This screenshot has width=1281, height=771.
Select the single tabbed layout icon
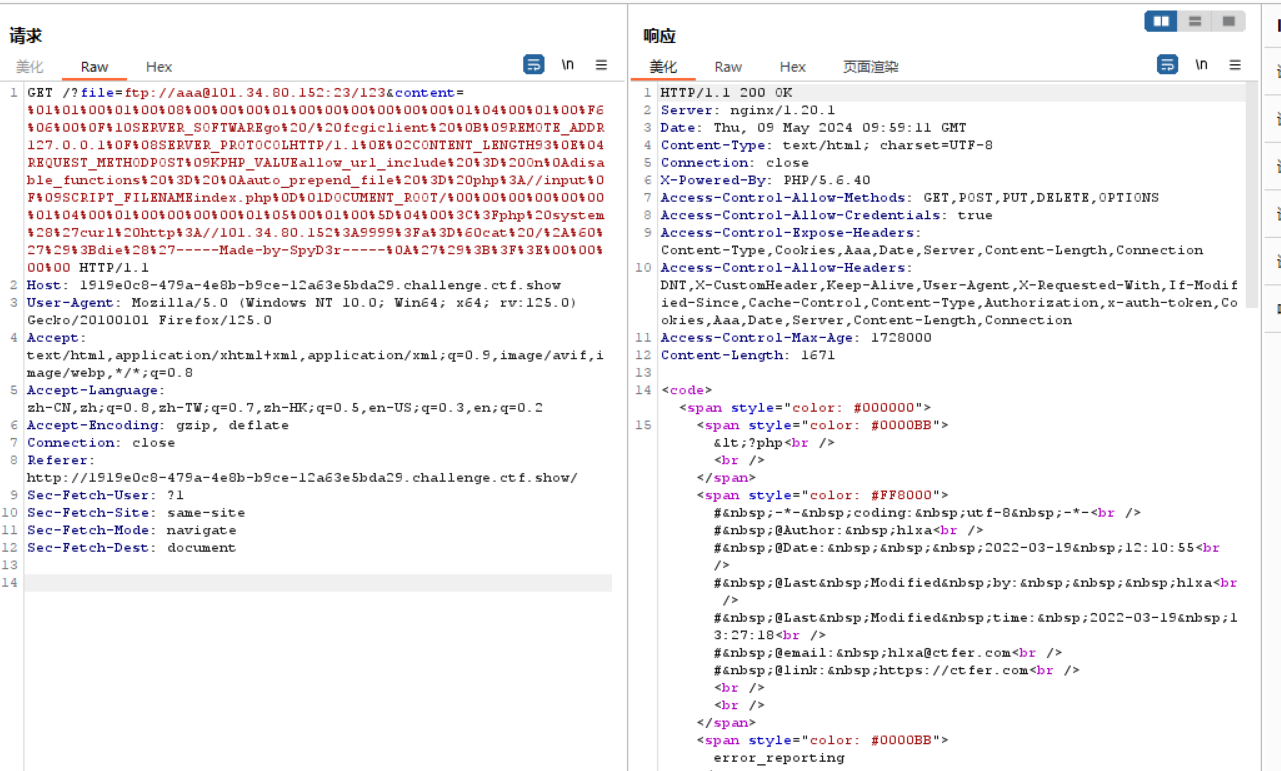tap(1228, 21)
